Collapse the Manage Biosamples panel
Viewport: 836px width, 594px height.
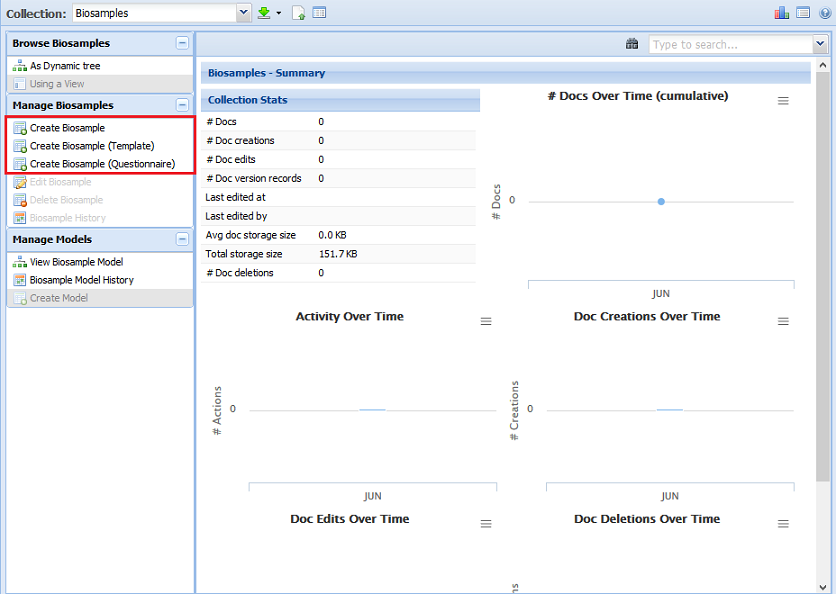click(x=181, y=105)
